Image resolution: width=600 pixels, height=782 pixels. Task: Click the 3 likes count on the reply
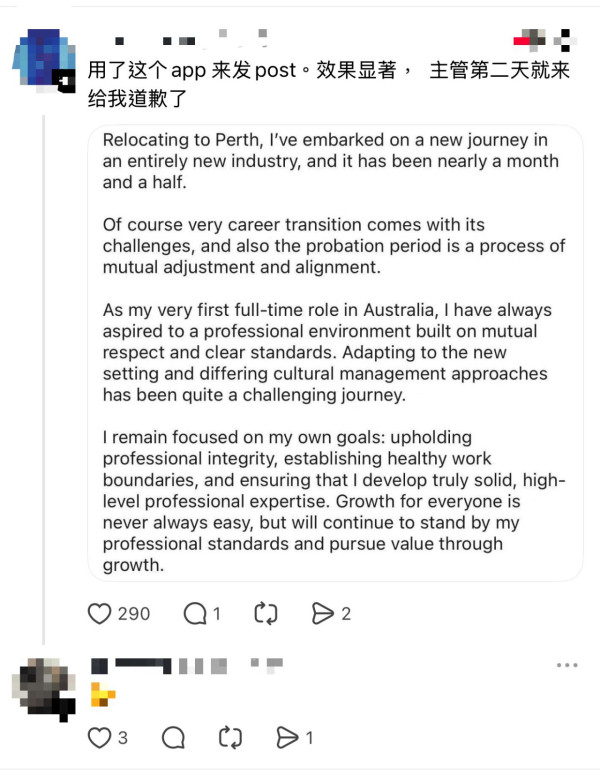(123, 738)
